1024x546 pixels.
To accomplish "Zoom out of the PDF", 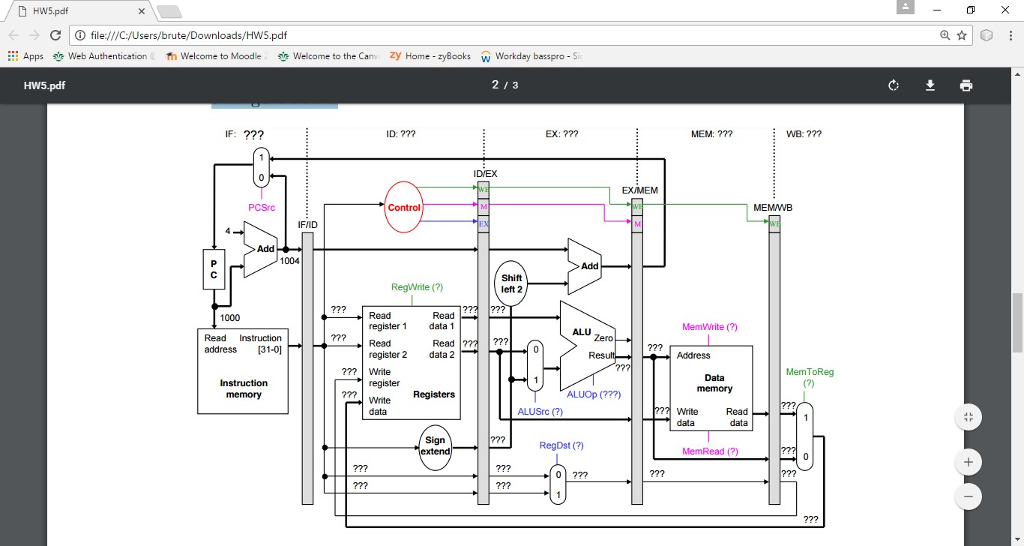I will coord(968,496).
